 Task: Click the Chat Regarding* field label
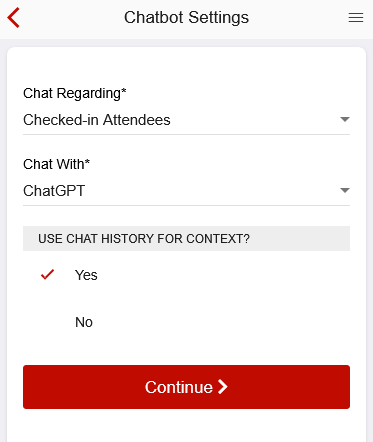[x=75, y=93]
